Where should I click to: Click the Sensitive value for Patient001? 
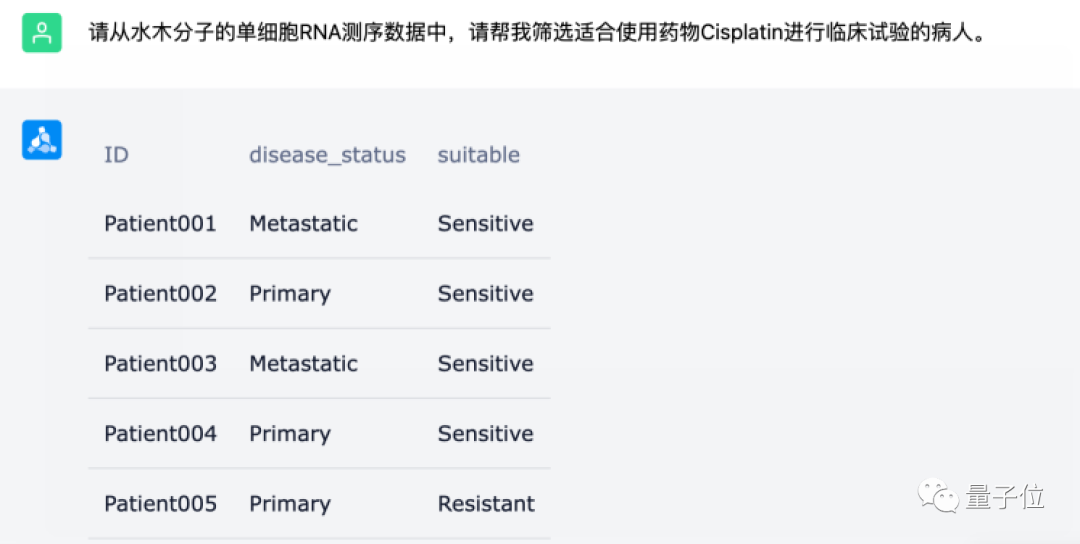point(485,224)
